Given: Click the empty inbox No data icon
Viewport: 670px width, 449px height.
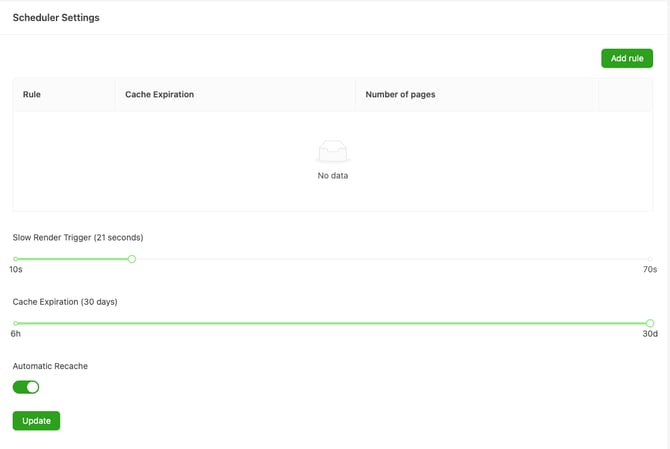Looking at the screenshot, I should tap(333, 152).
